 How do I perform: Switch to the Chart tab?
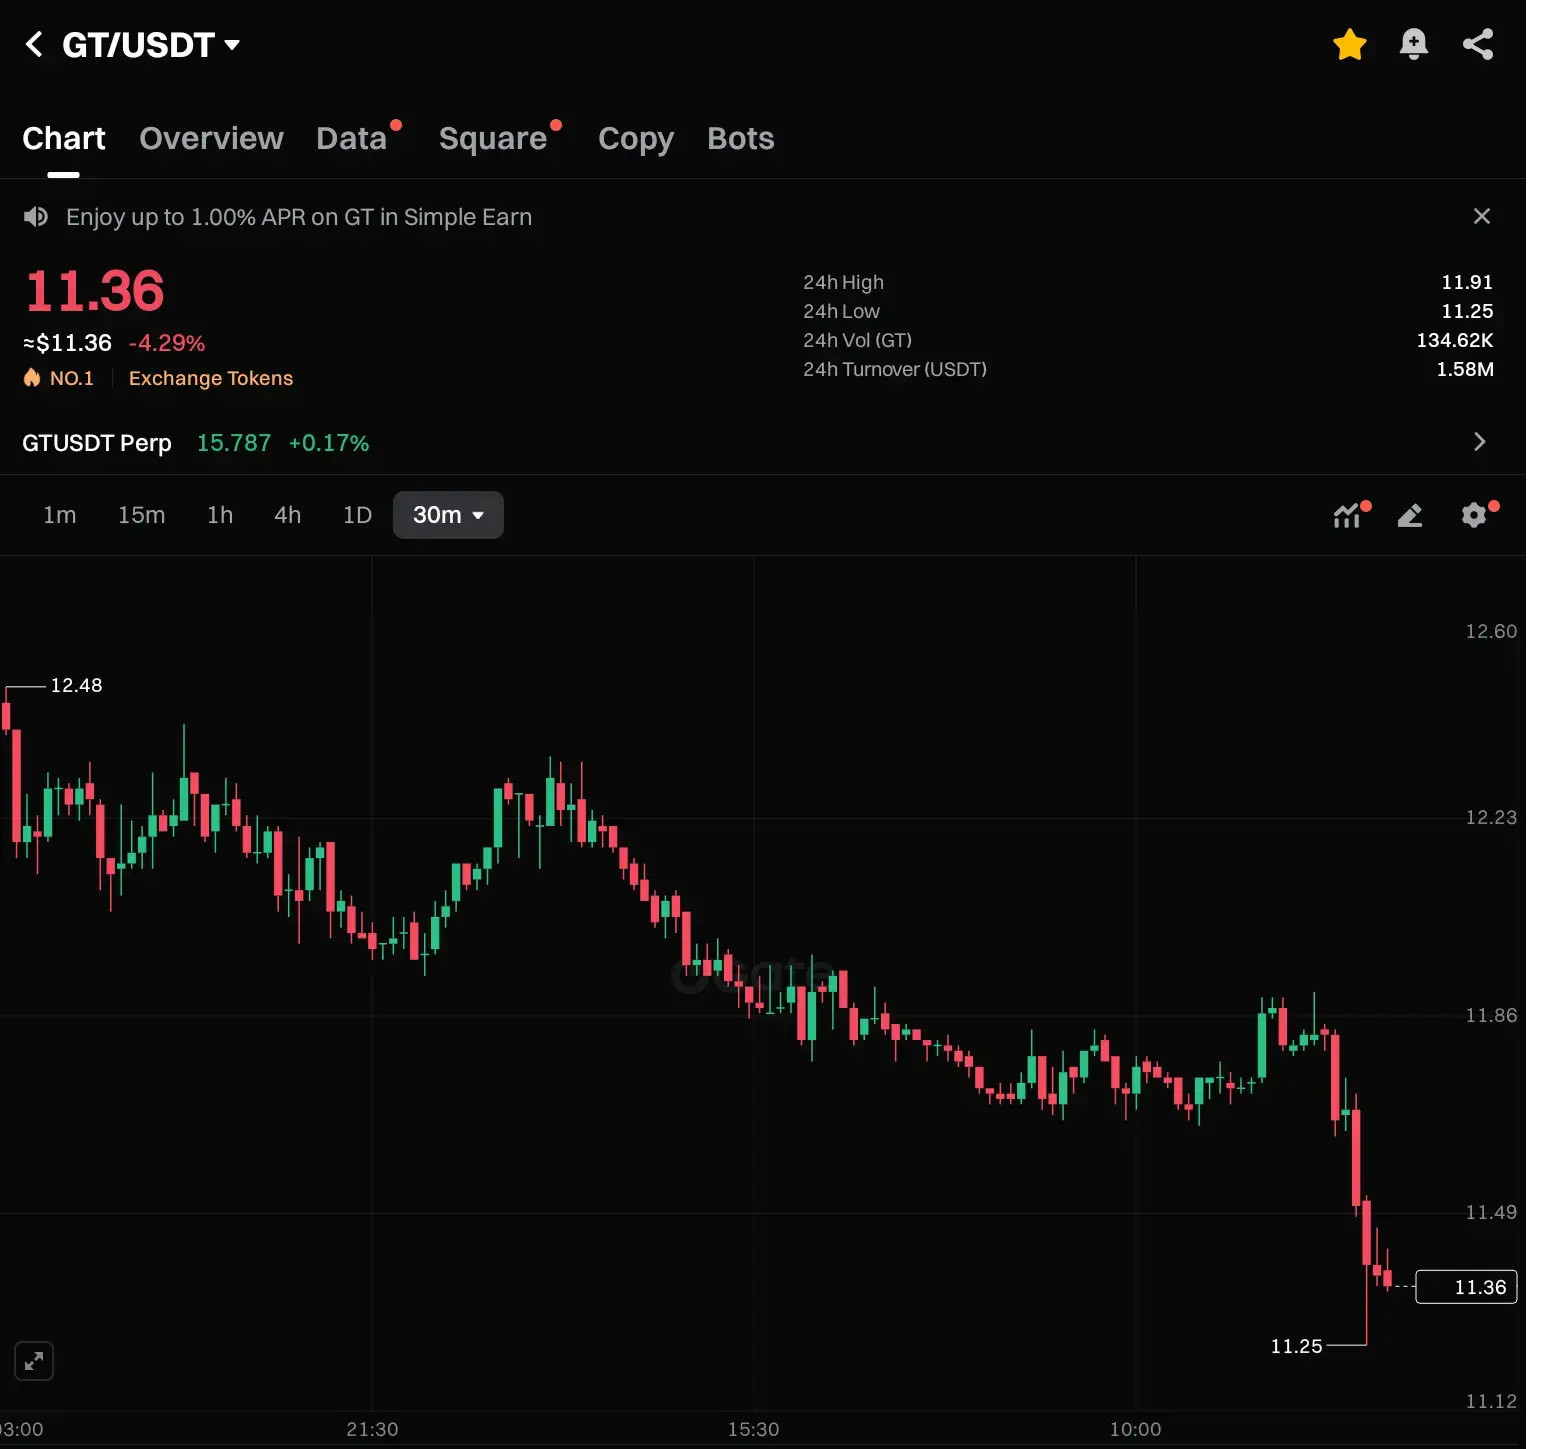pyautogui.click(x=64, y=138)
